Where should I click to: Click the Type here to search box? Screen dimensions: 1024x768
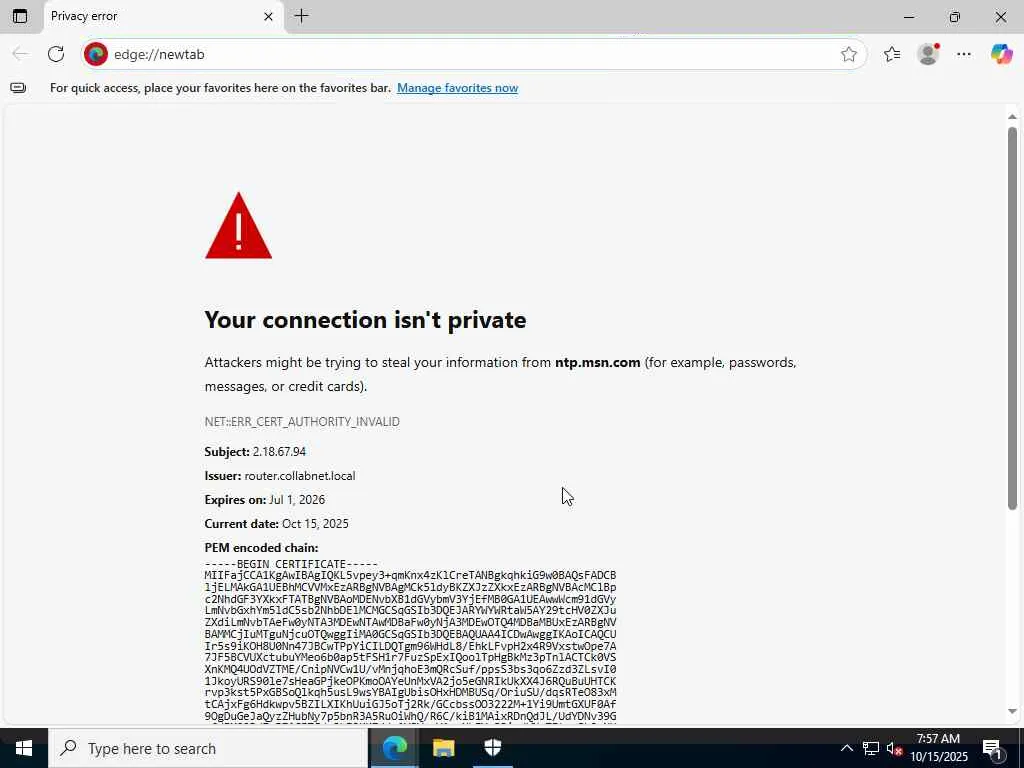click(208, 748)
